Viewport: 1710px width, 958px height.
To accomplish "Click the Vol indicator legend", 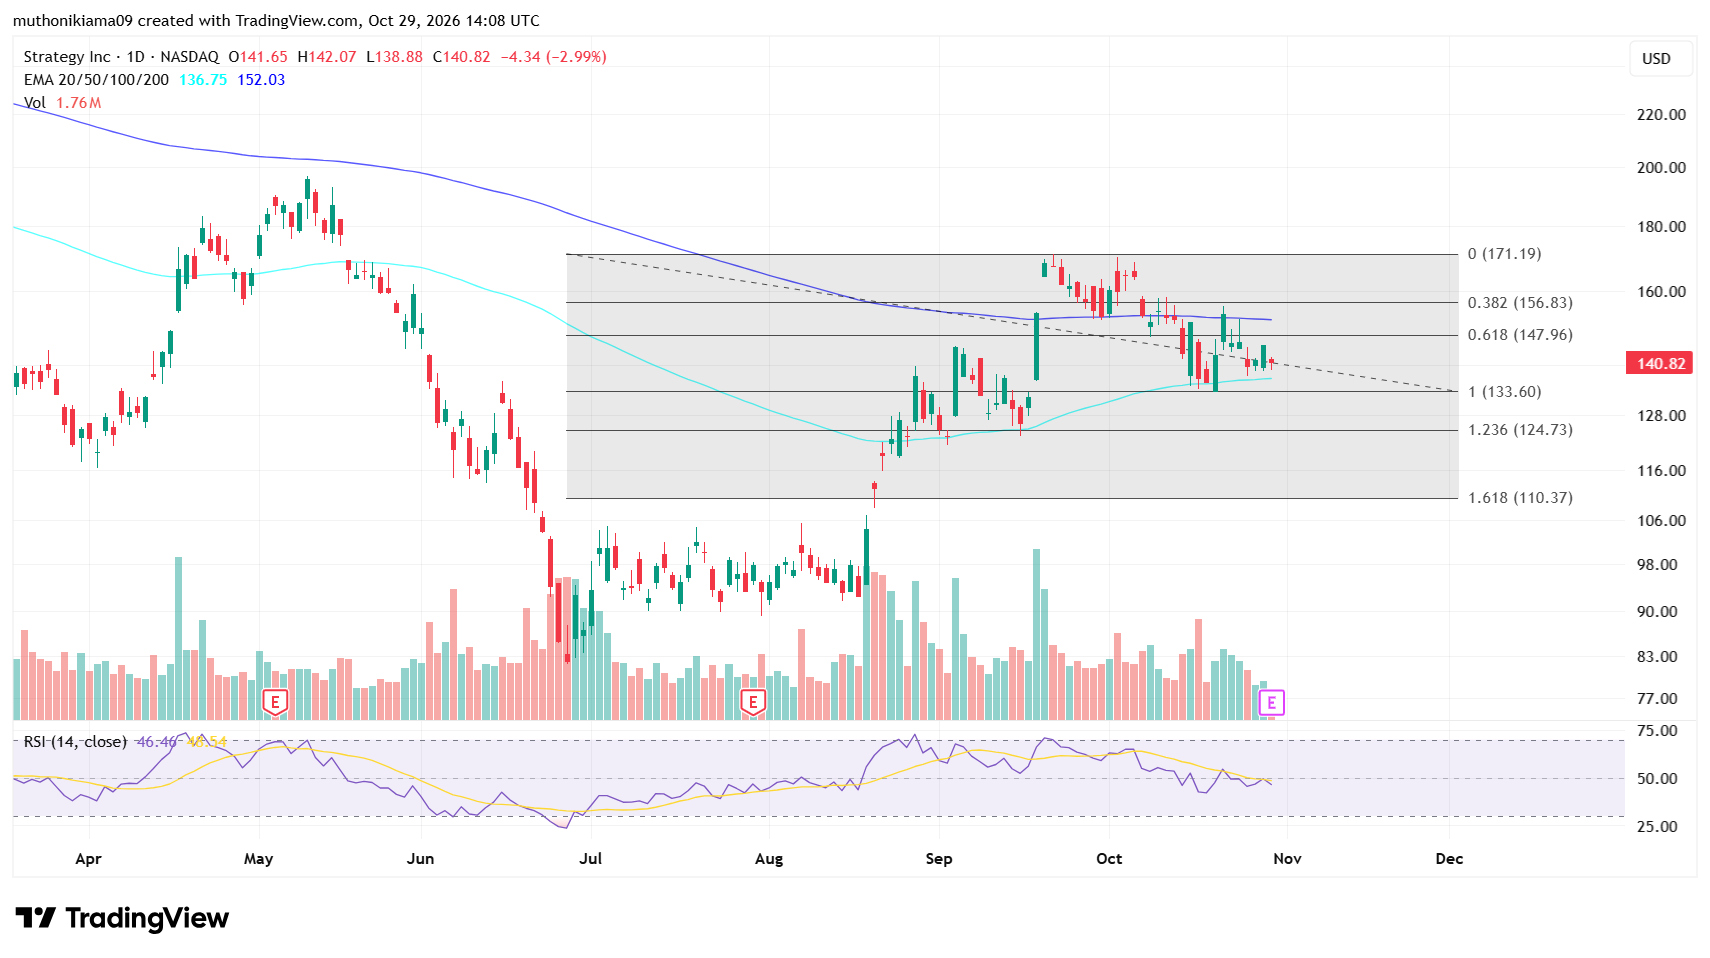I will pyautogui.click(x=35, y=103).
